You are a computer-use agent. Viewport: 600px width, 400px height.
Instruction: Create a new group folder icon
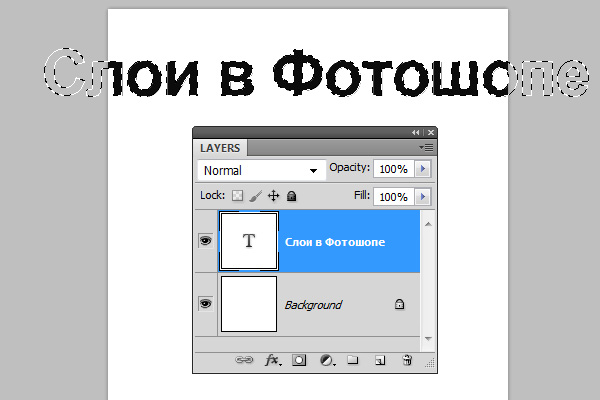coord(353,360)
